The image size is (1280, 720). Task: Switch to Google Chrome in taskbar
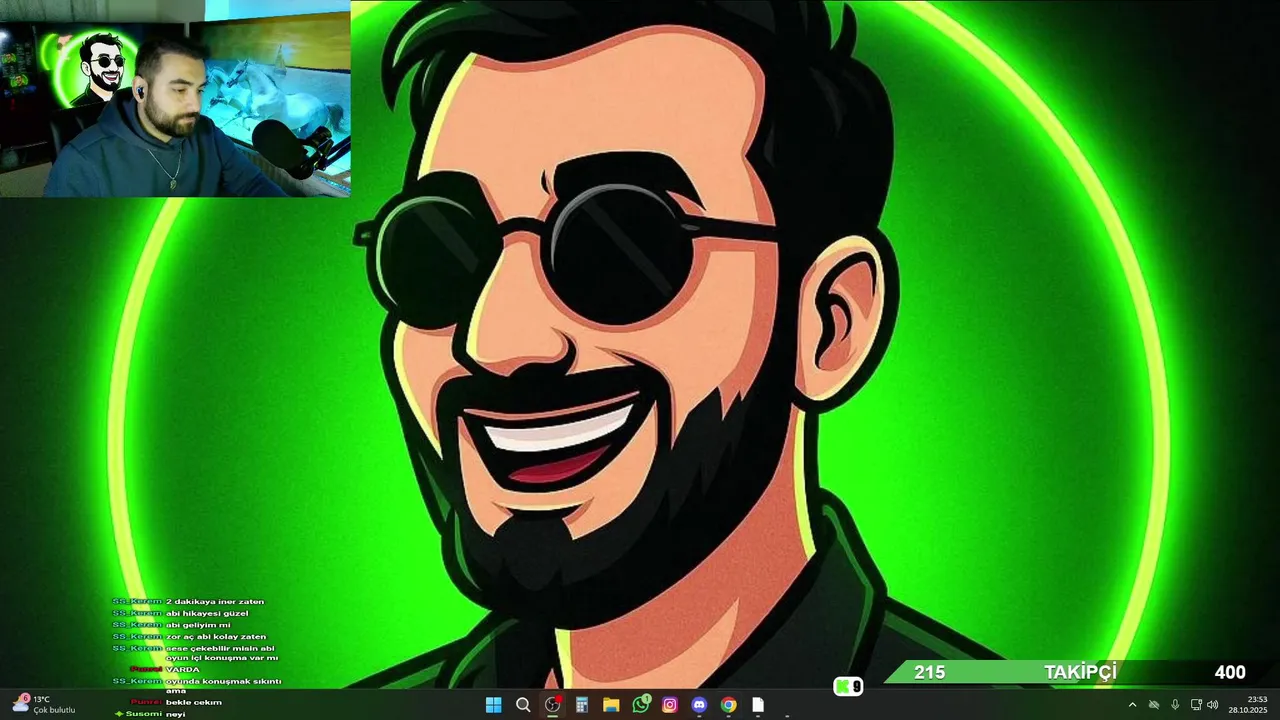[729, 705]
